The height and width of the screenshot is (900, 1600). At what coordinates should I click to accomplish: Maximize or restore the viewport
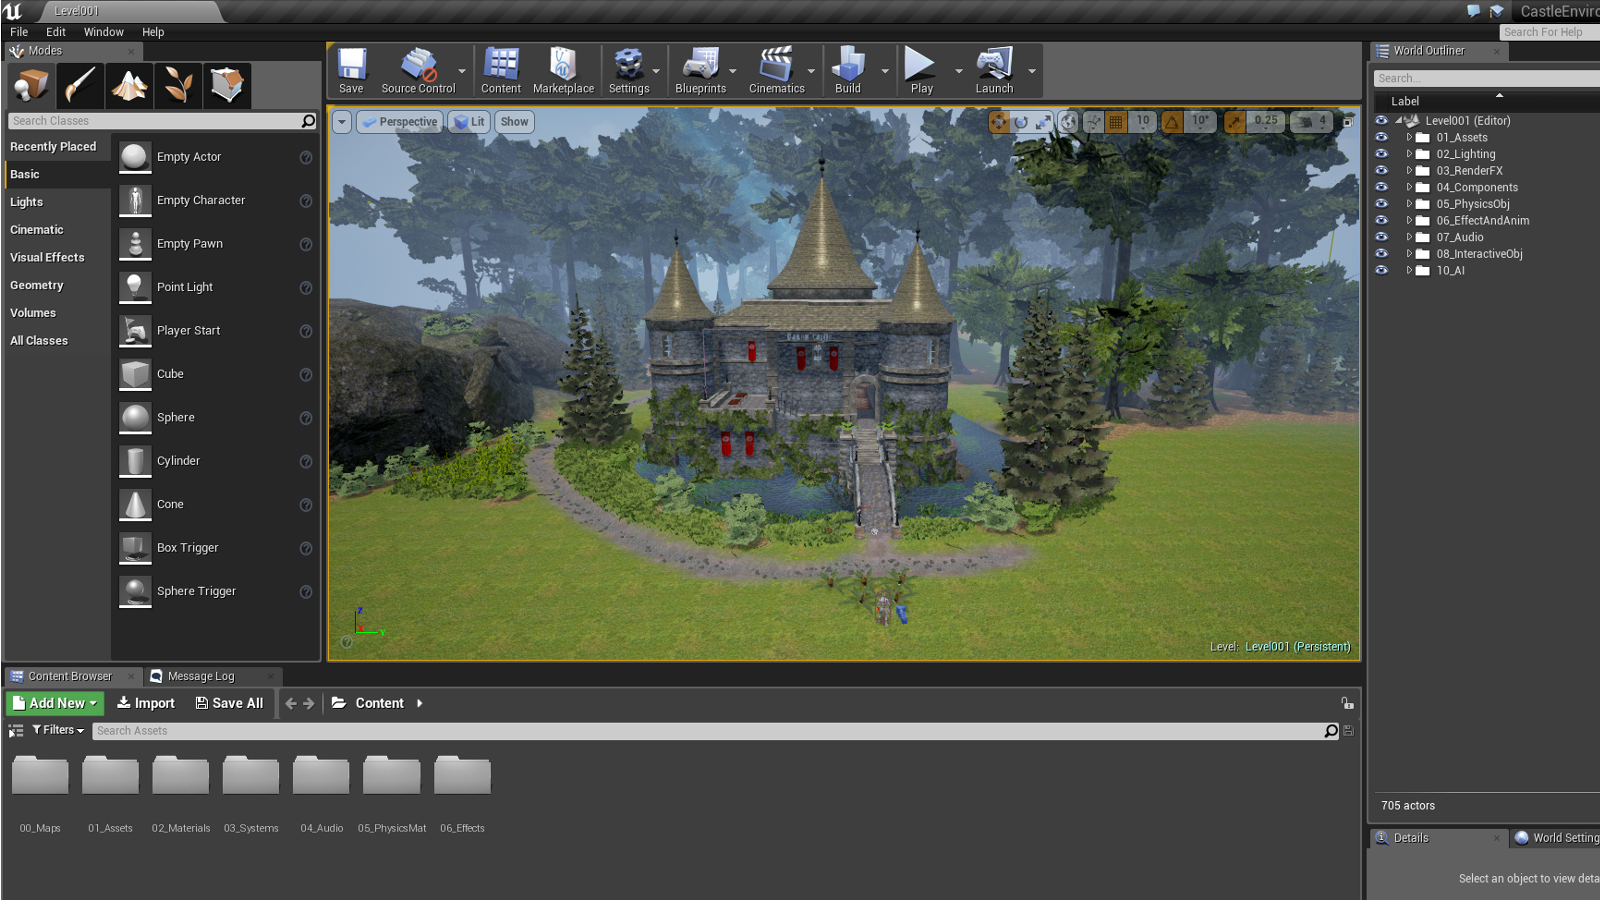[1347, 122]
